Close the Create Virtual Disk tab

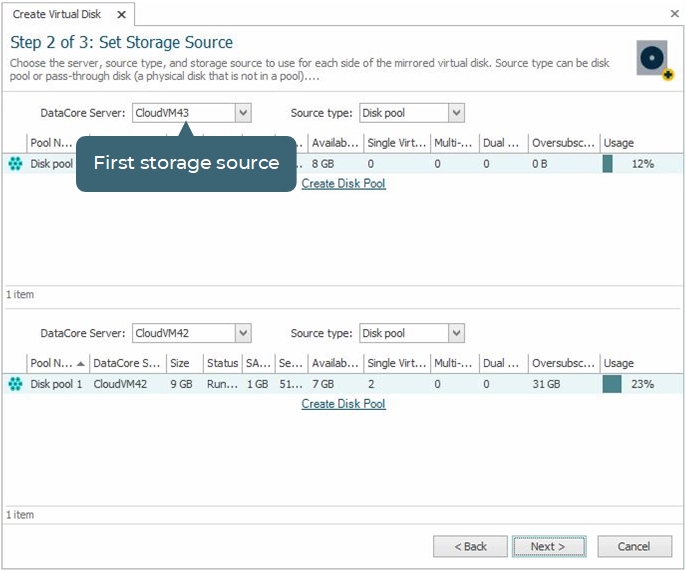click(x=122, y=15)
